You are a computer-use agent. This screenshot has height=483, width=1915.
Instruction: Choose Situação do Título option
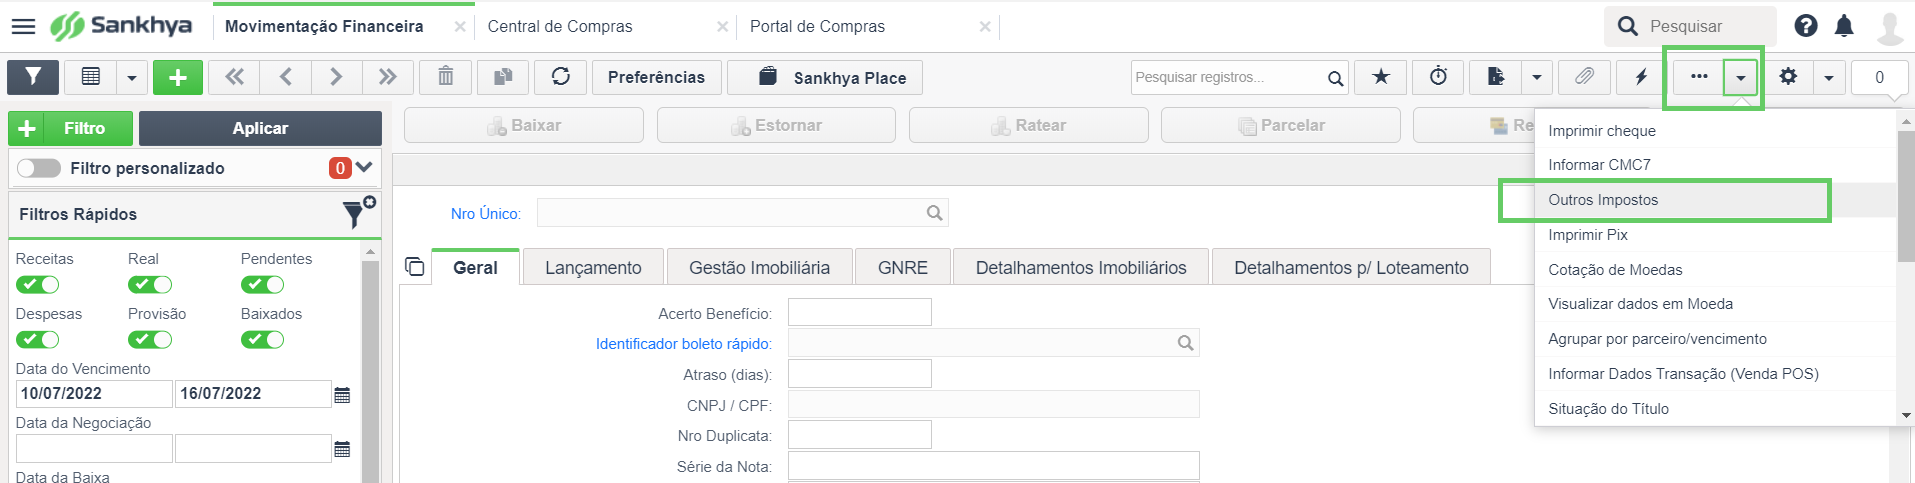click(1715, 409)
